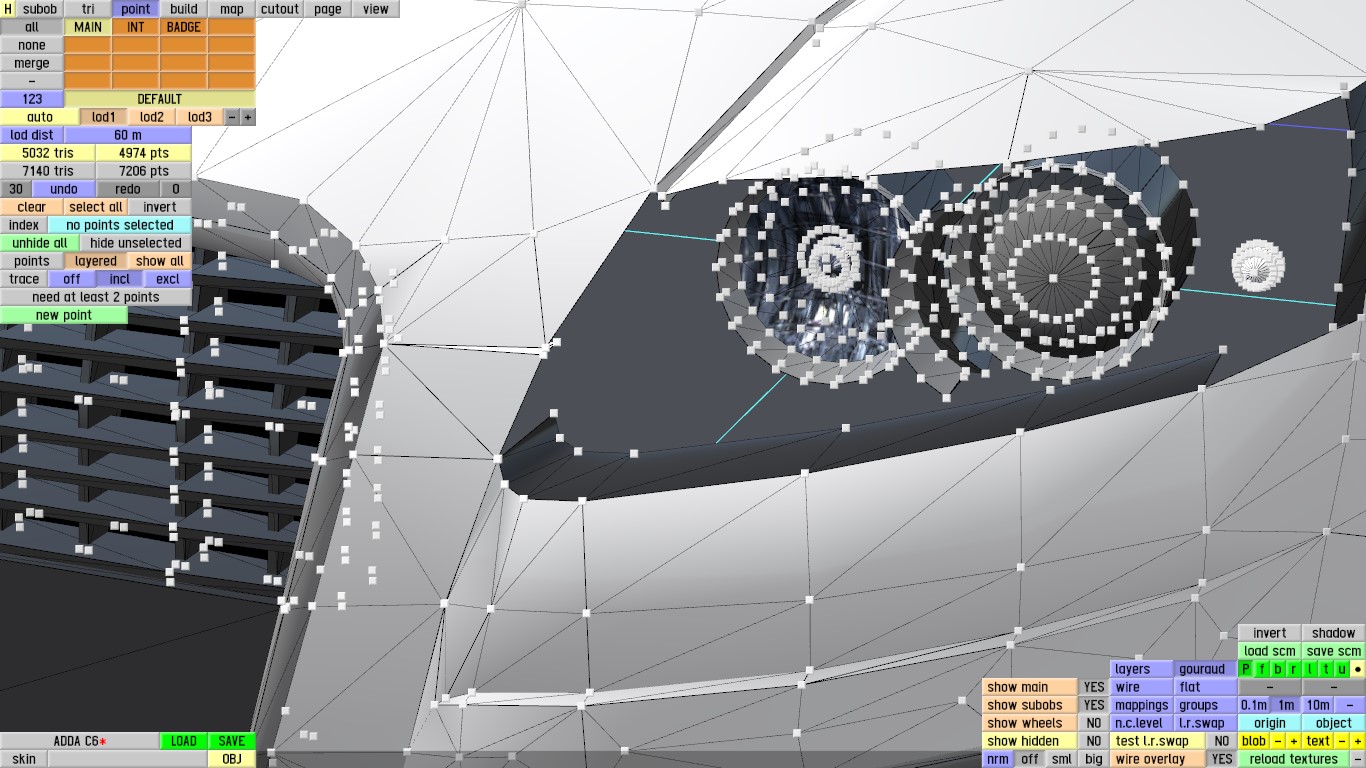Create a new point
This screenshot has width=1366, height=768.
click(64, 315)
